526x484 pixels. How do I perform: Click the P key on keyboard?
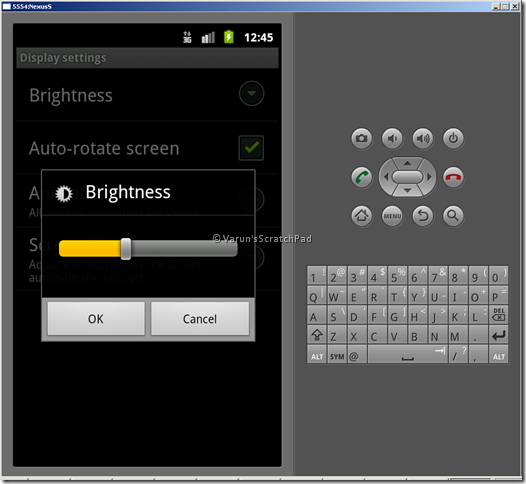[498, 295]
